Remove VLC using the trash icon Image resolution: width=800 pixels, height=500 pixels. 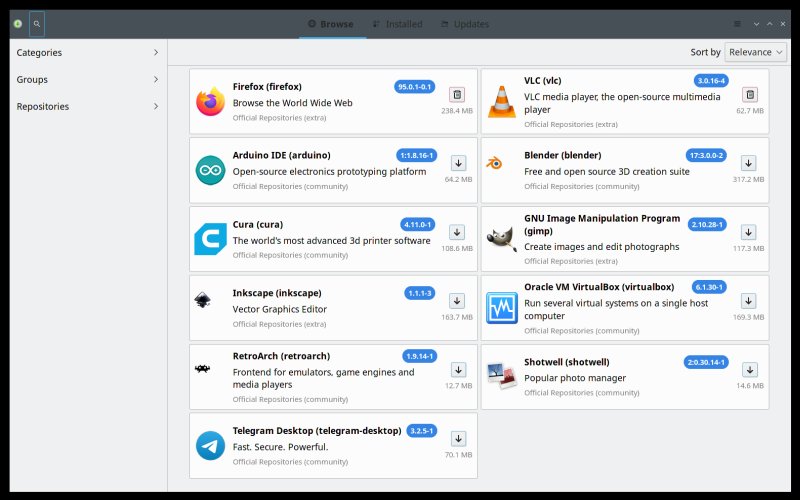[749, 94]
